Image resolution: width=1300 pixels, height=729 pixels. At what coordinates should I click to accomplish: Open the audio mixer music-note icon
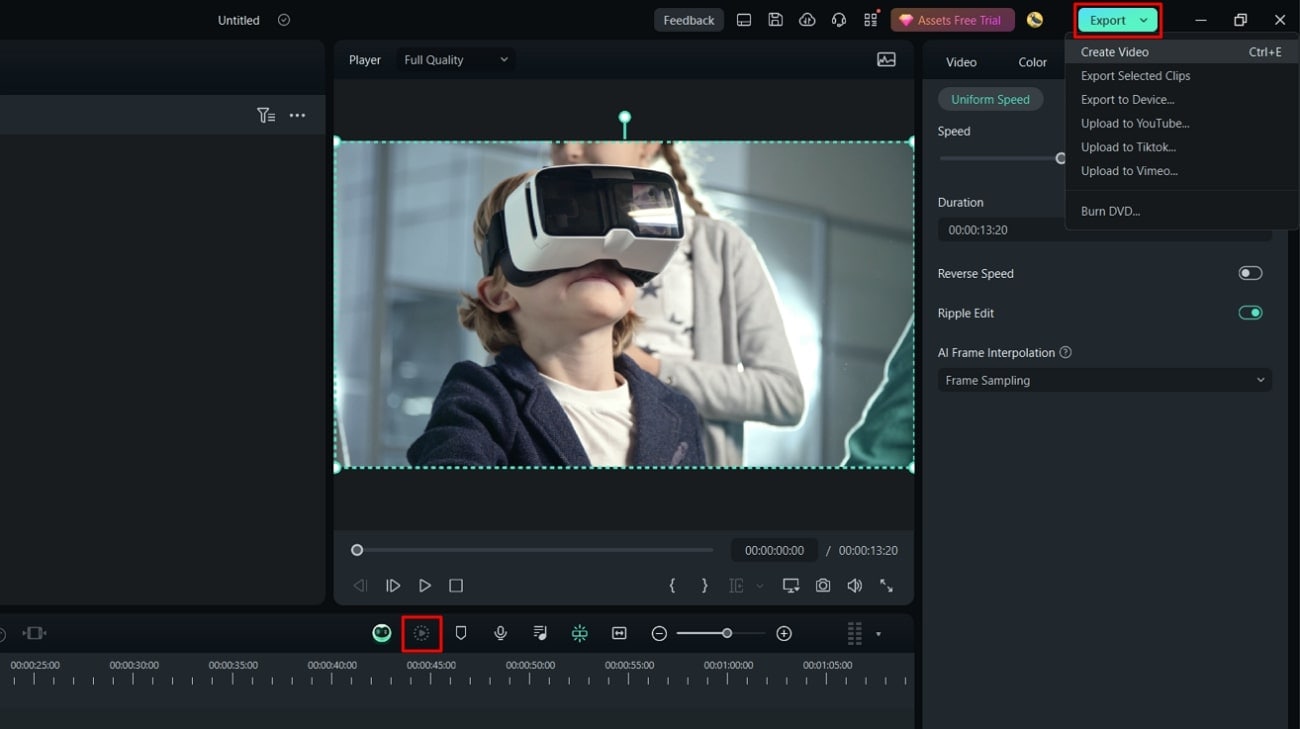[540, 633]
